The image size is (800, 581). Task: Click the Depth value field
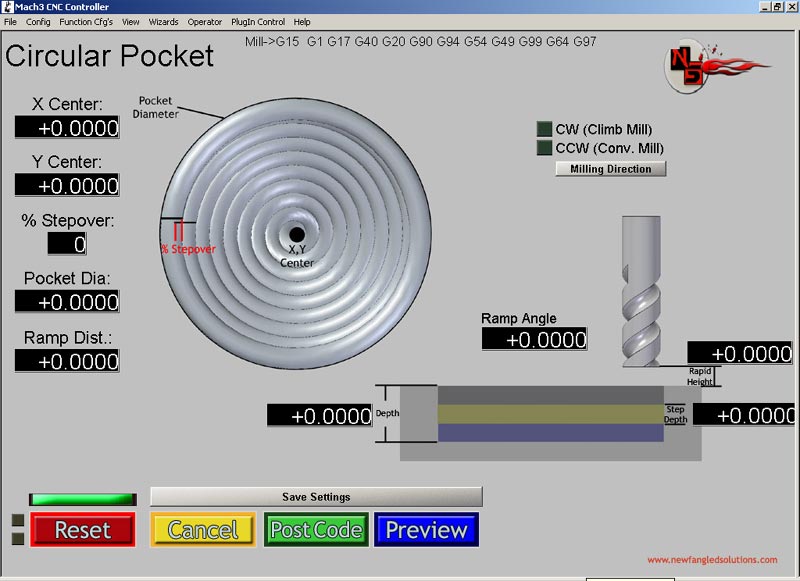pyautogui.click(x=319, y=415)
